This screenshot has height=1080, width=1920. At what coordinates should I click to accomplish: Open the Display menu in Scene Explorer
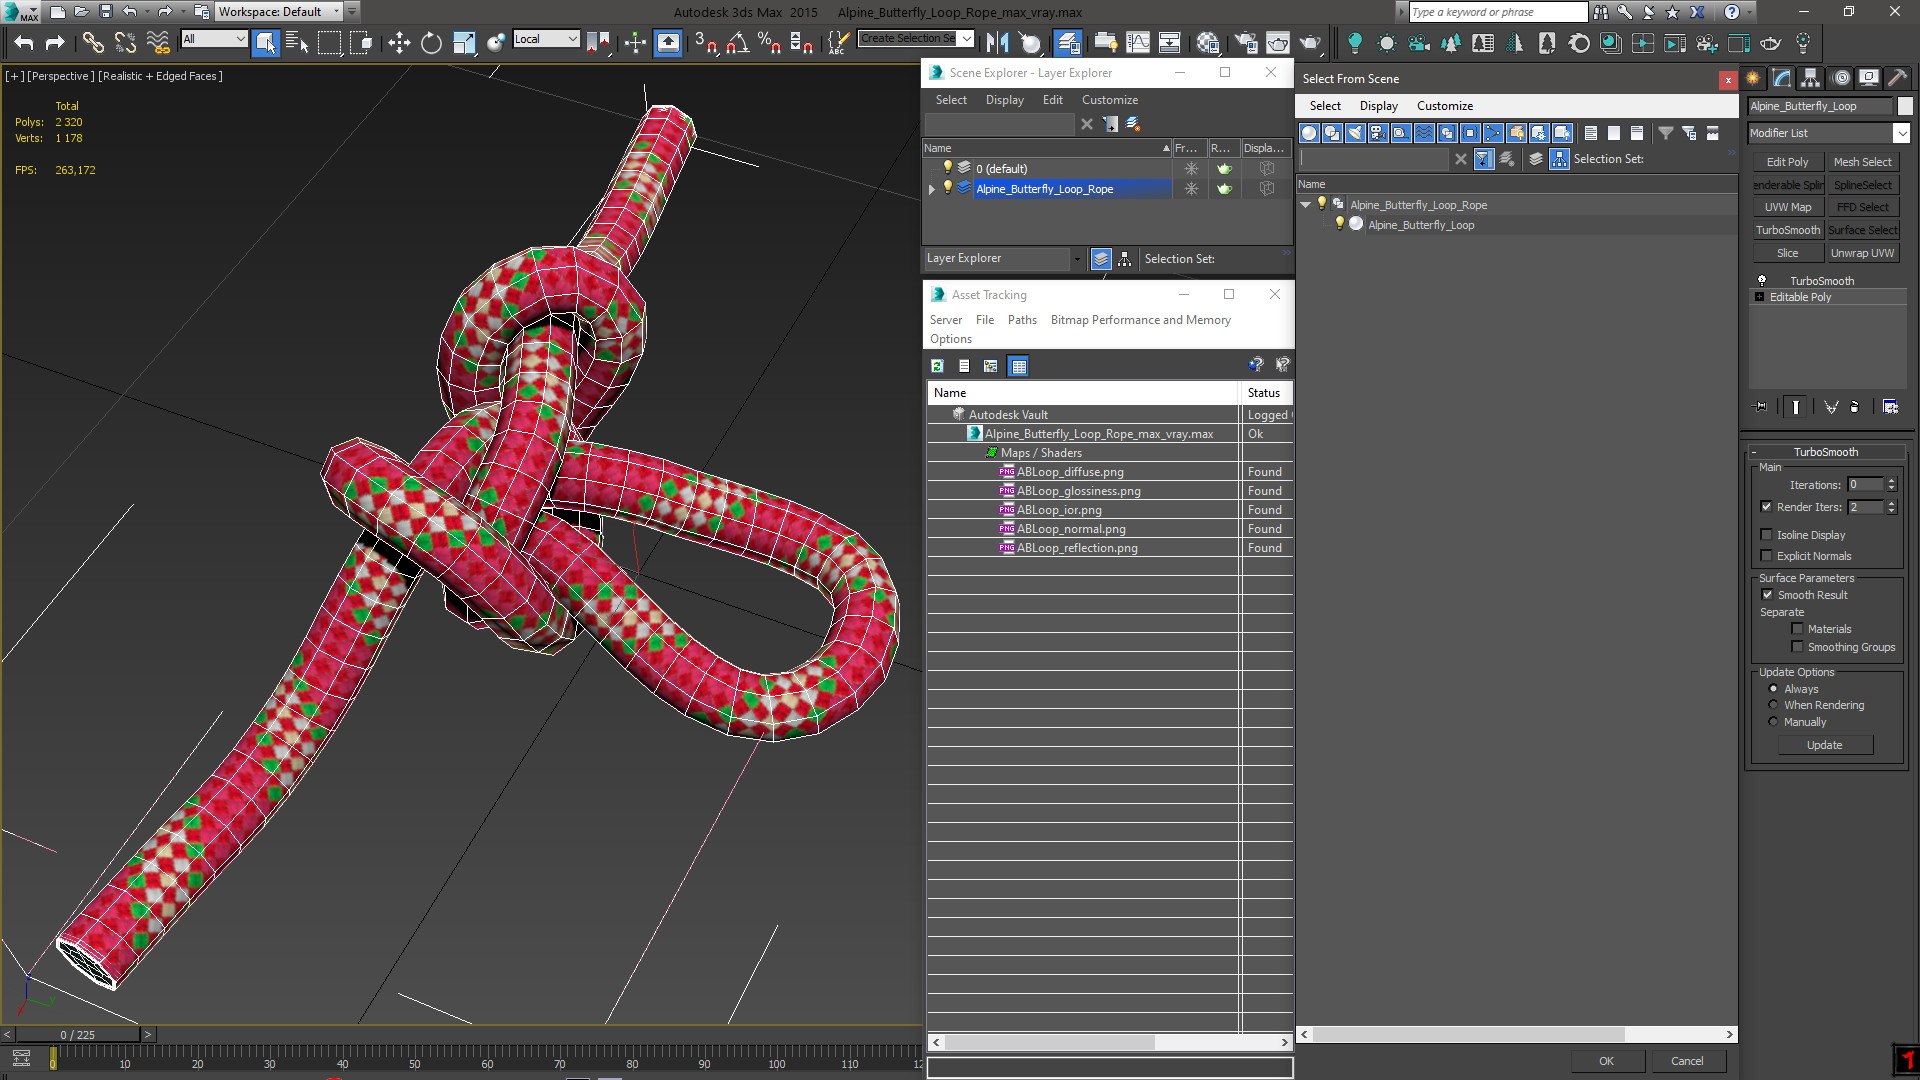[x=1004, y=100]
